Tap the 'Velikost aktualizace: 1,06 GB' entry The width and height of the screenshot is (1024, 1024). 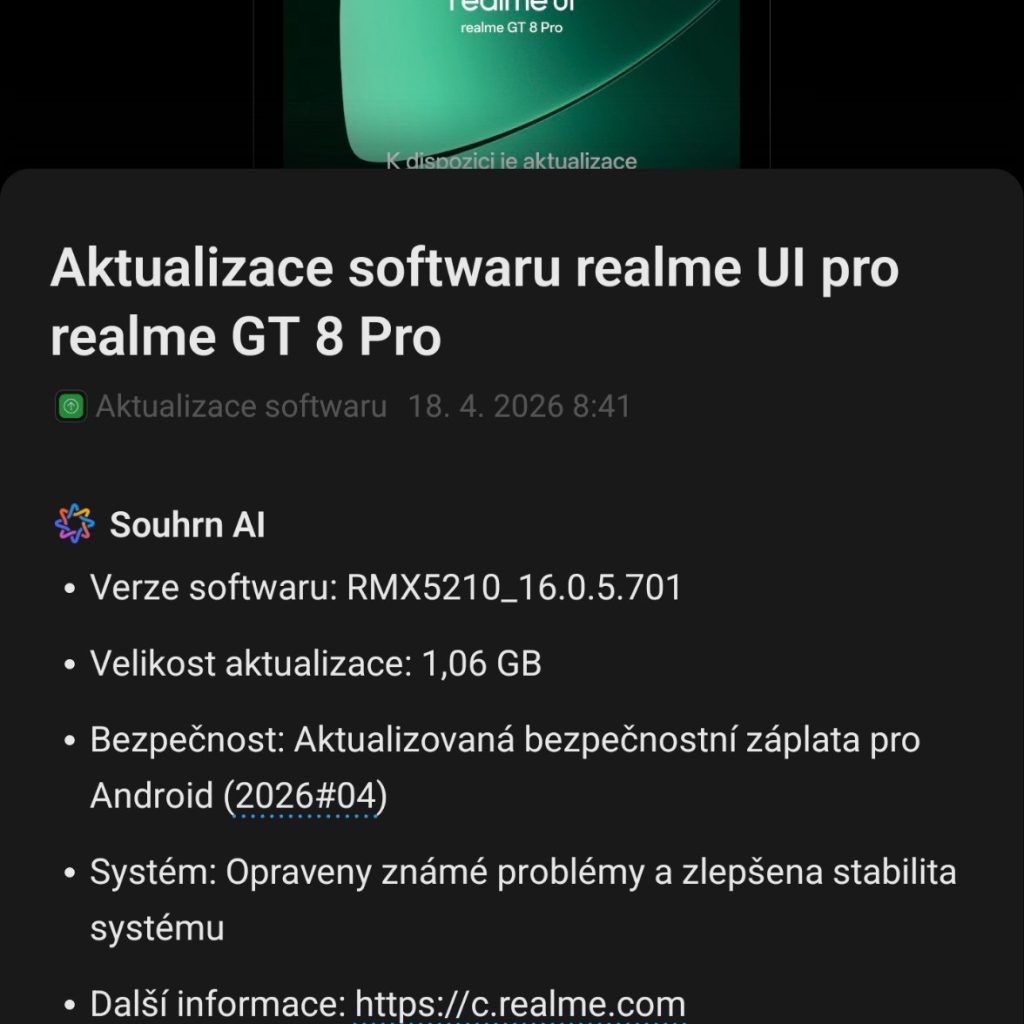tap(316, 664)
